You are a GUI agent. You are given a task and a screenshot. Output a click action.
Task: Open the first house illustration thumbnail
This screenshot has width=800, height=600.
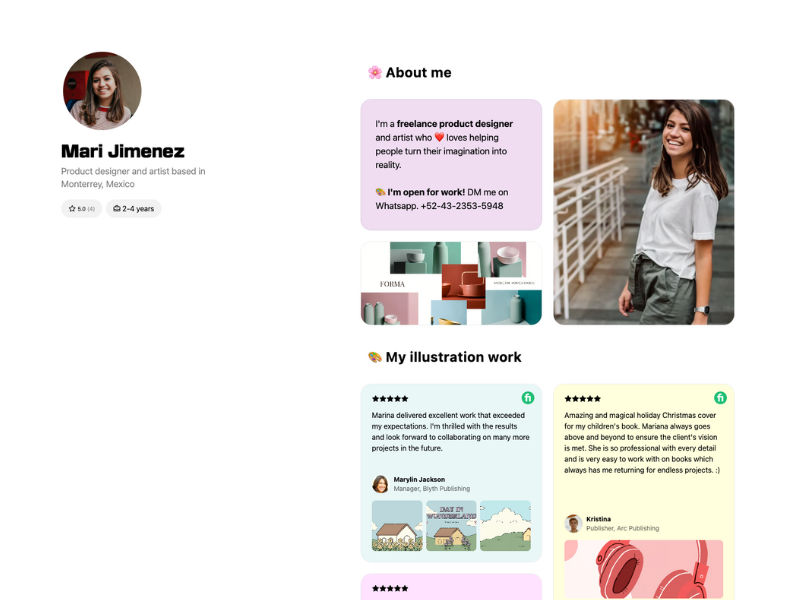(397, 526)
